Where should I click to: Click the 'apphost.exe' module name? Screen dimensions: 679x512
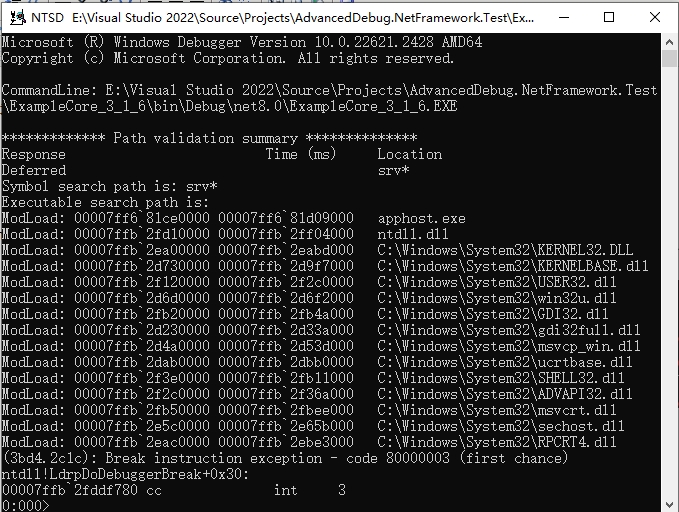[x=421, y=218]
